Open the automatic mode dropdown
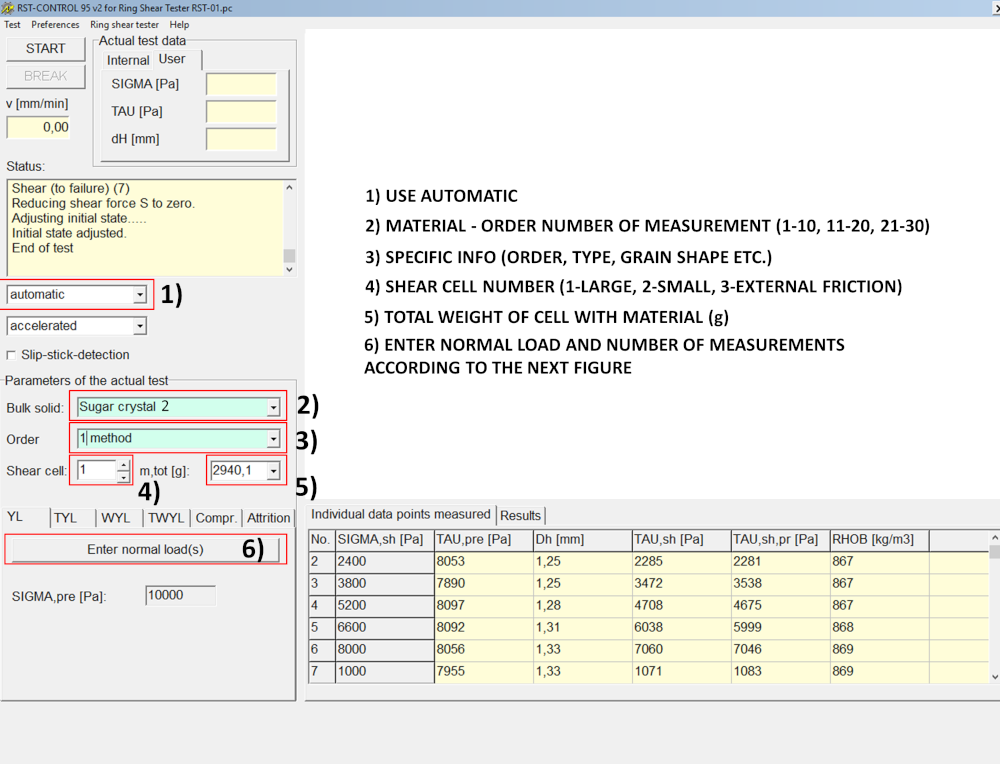 pyautogui.click(x=140, y=295)
